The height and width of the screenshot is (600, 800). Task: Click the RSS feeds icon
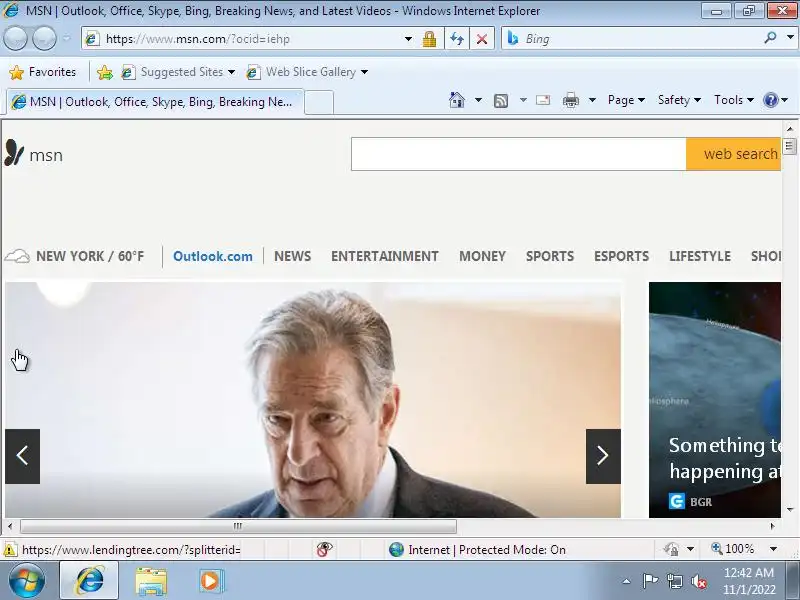501,101
